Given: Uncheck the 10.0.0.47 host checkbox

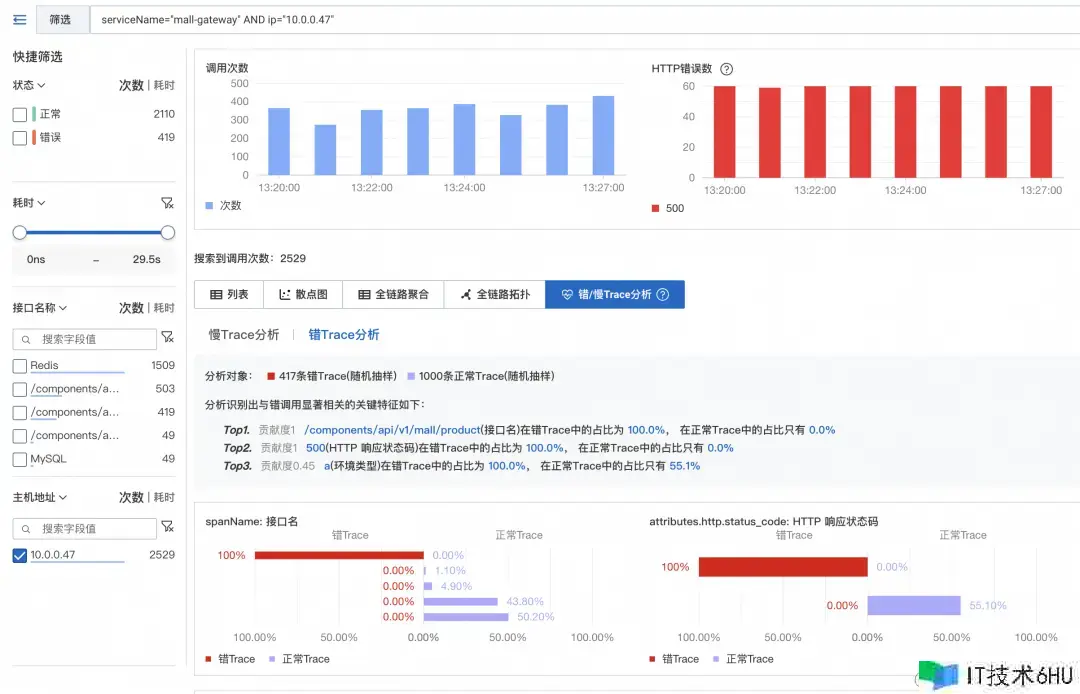Looking at the screenshot, I should pos(20,555).
